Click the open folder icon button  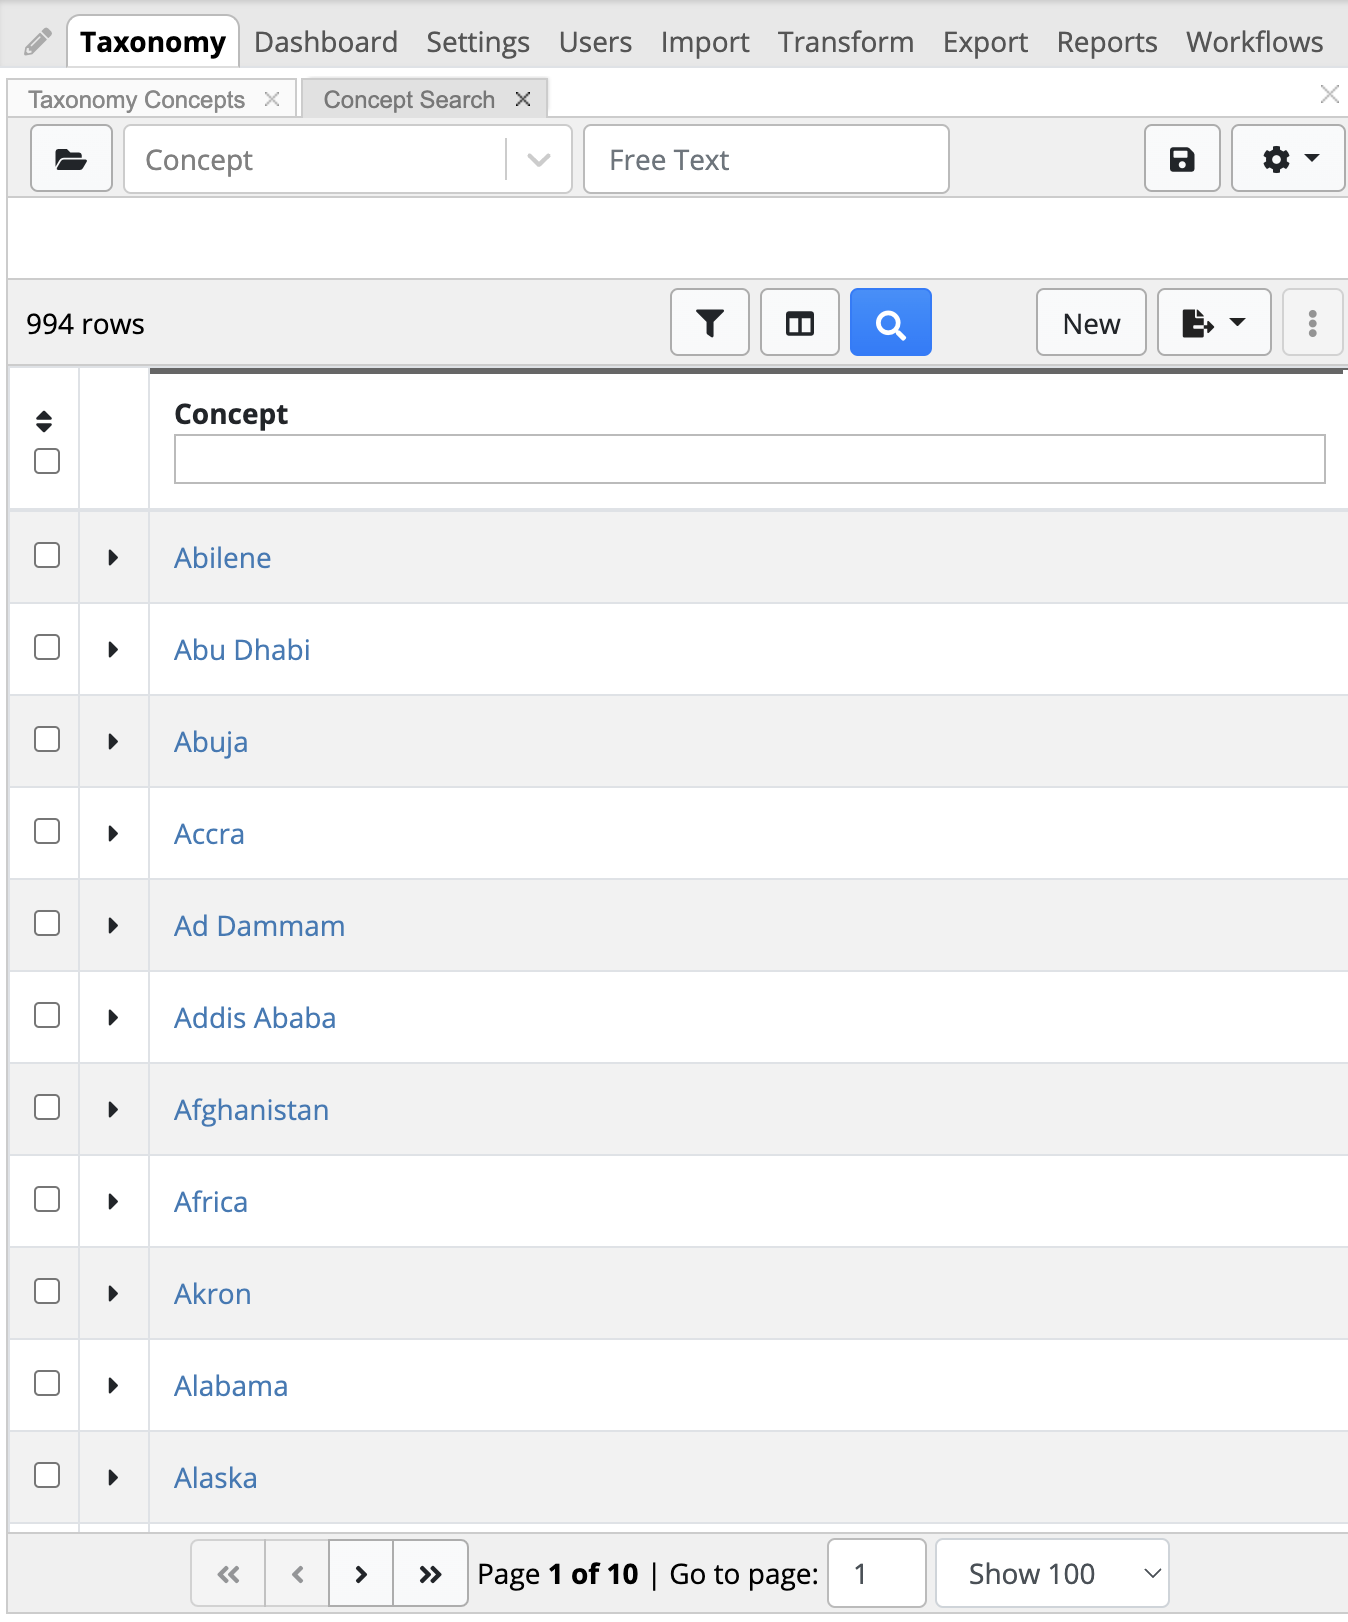pyautogui.click(x=71, y=159)
